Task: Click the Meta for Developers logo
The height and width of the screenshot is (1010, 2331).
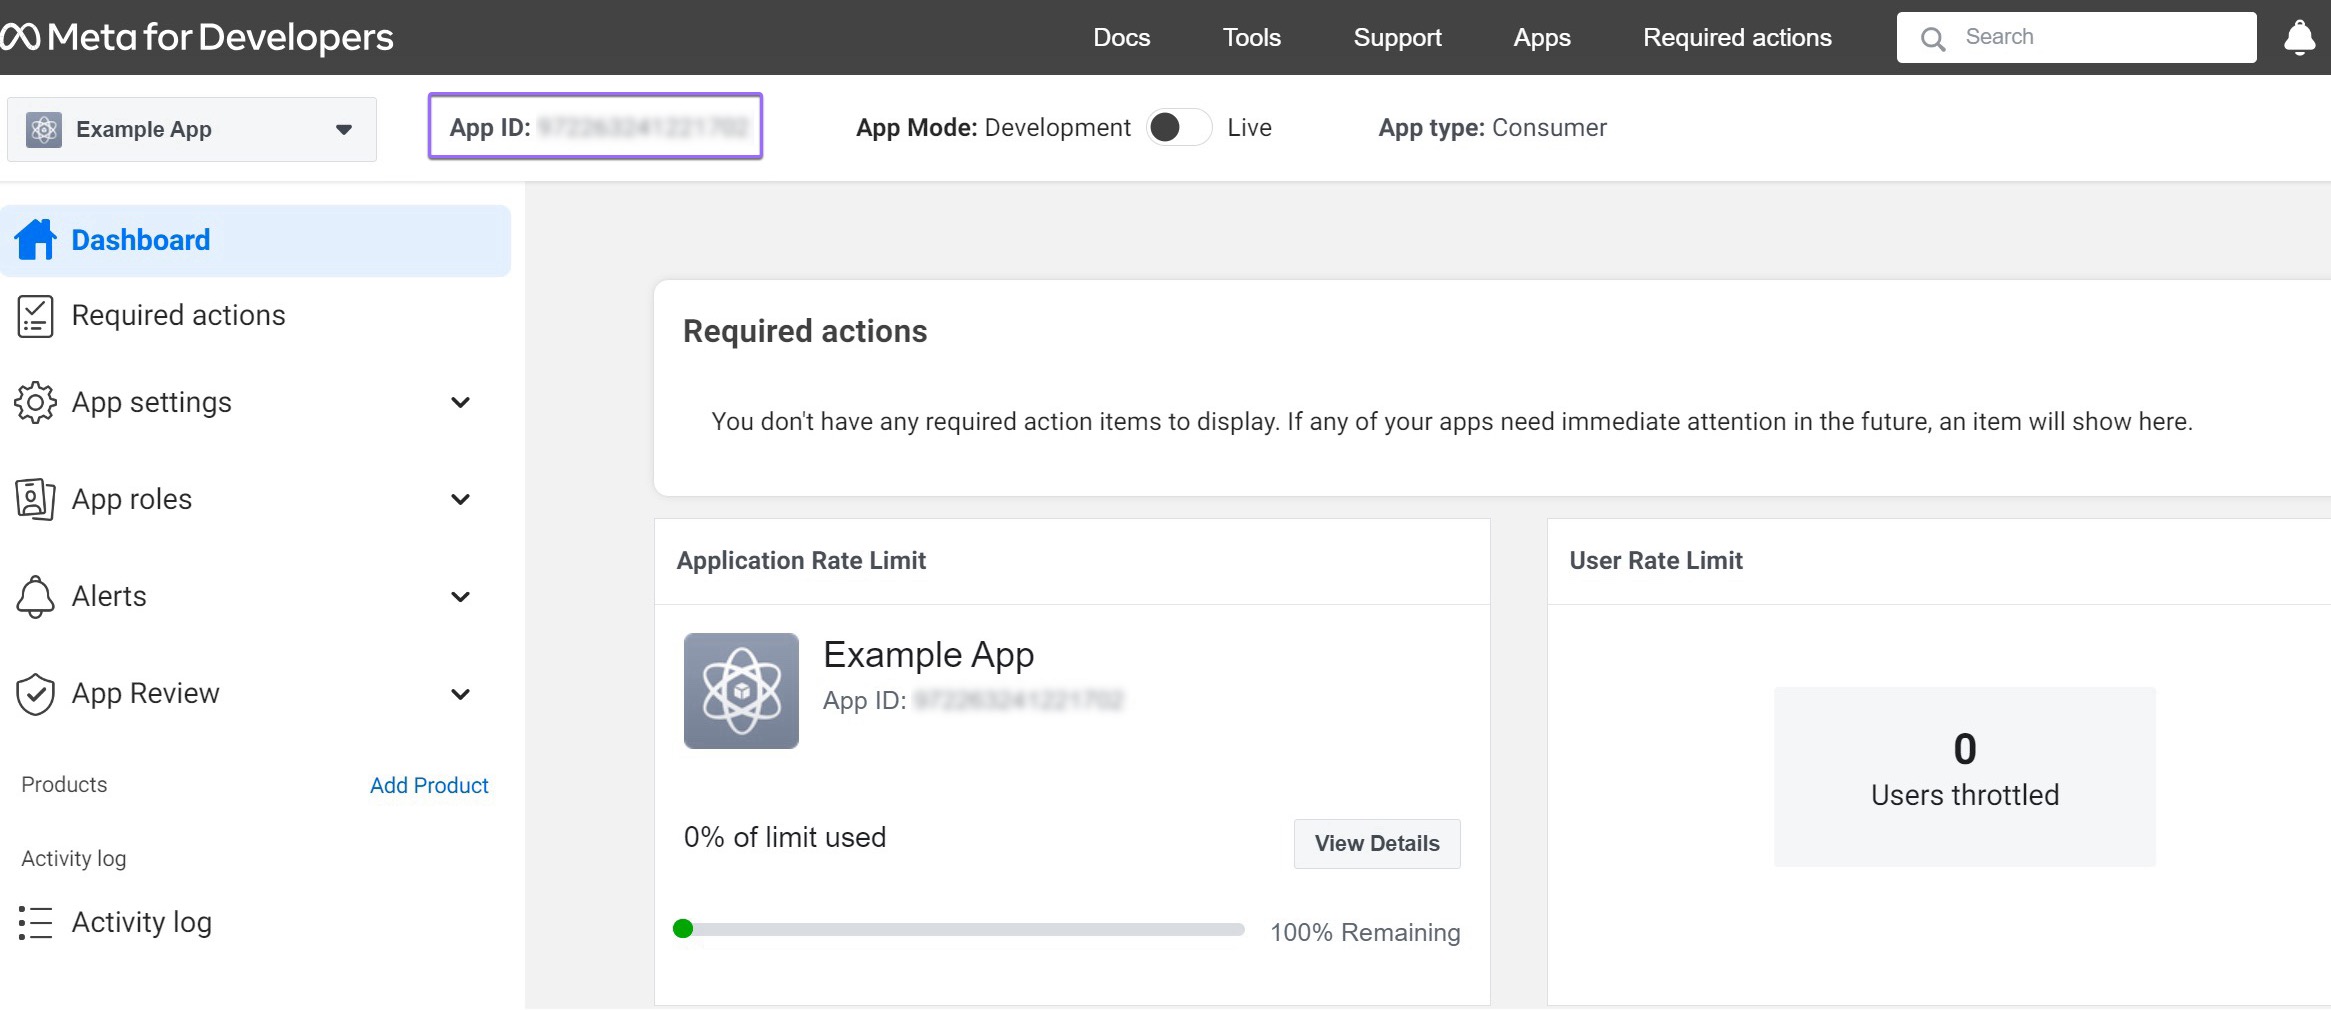Action: (198, 38)
